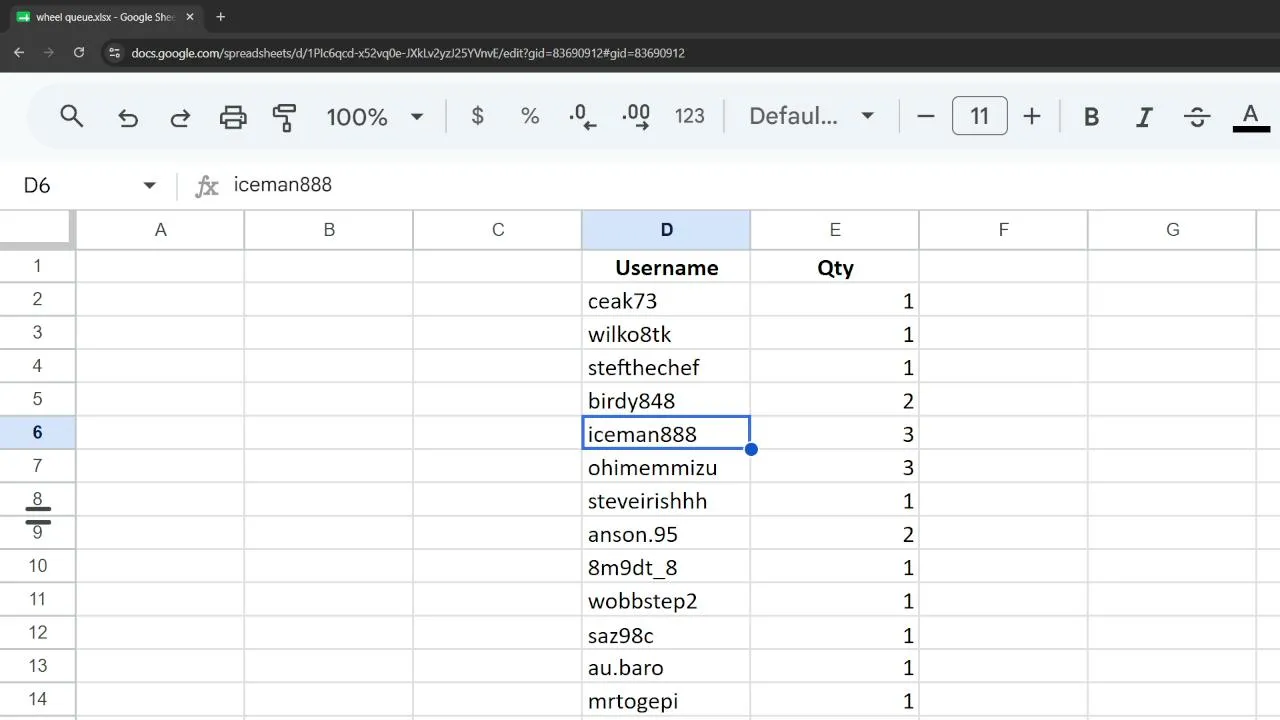1280x720 pixels.
Task: Decrease decimal places
Action: (x=582, y=117)
